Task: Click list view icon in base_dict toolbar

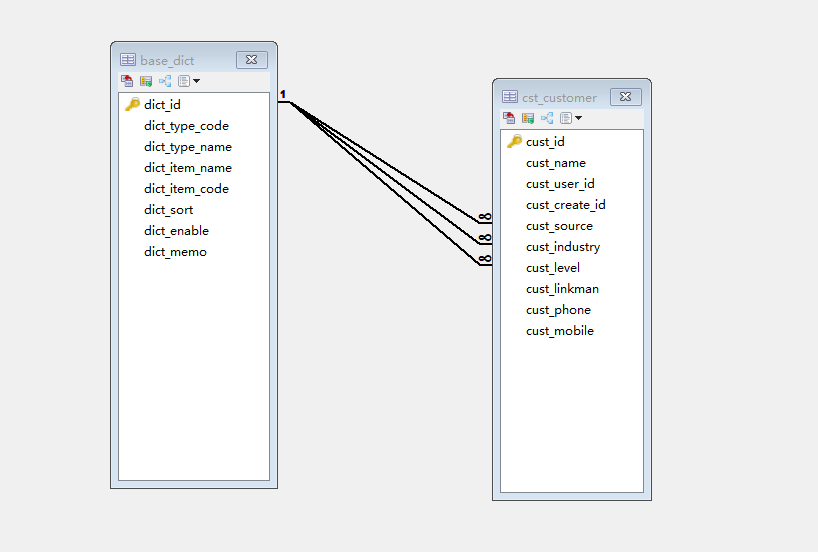Action: click(x=184, y=81)
